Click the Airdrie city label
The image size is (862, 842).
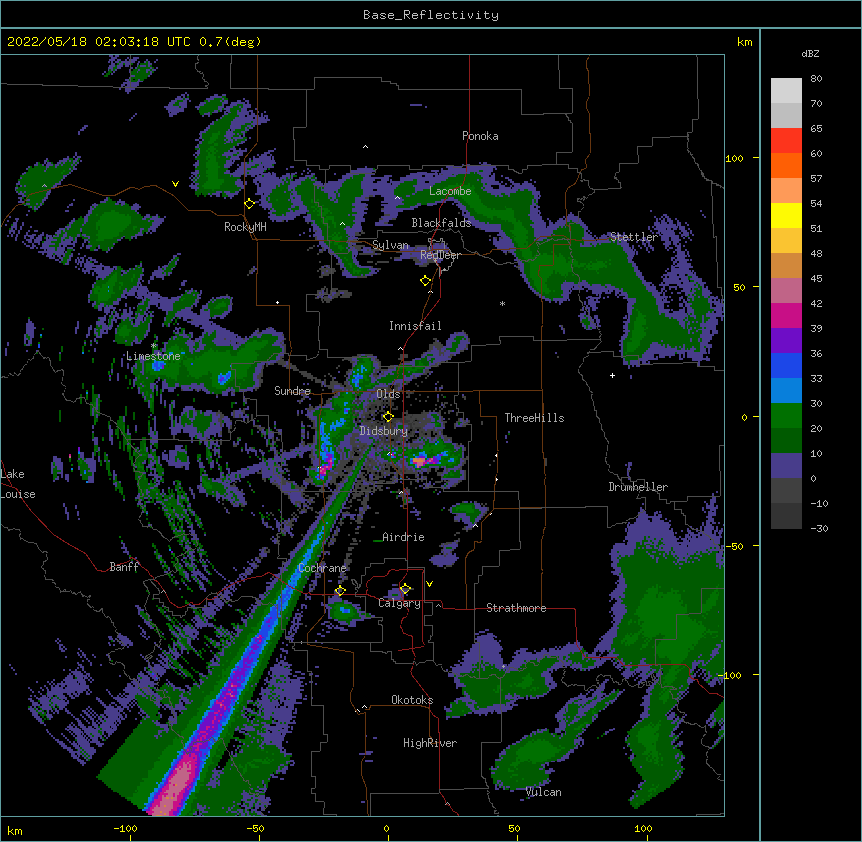403,537
